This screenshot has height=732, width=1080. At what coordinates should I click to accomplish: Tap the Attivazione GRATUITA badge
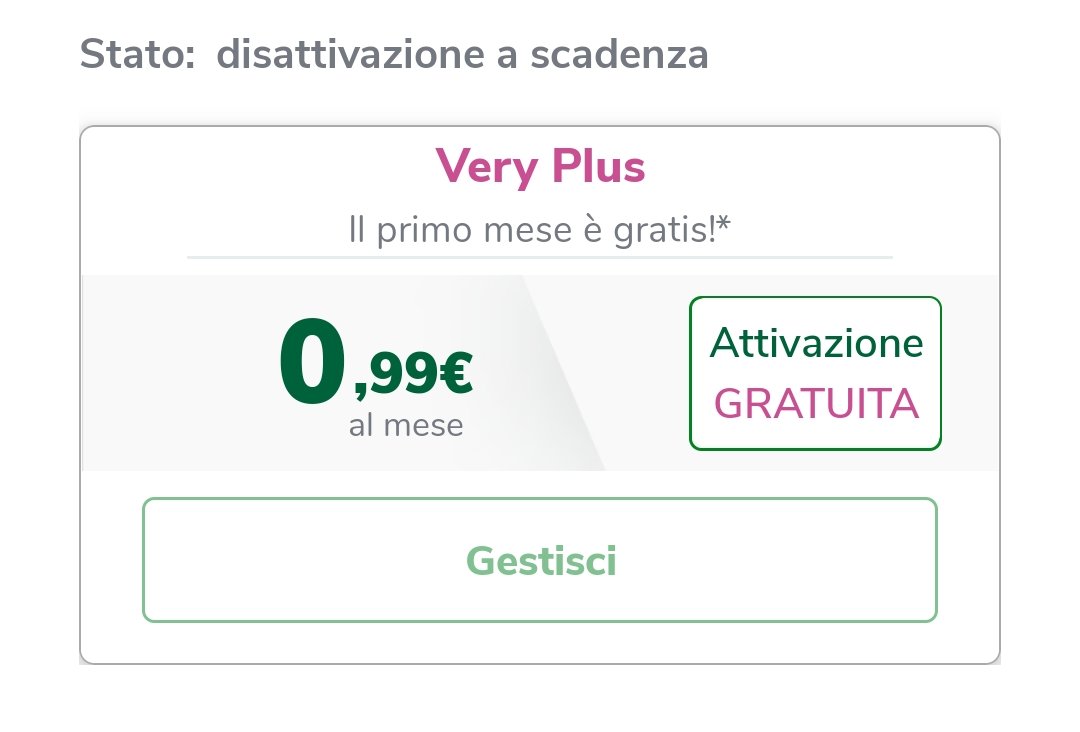(815, 373)
